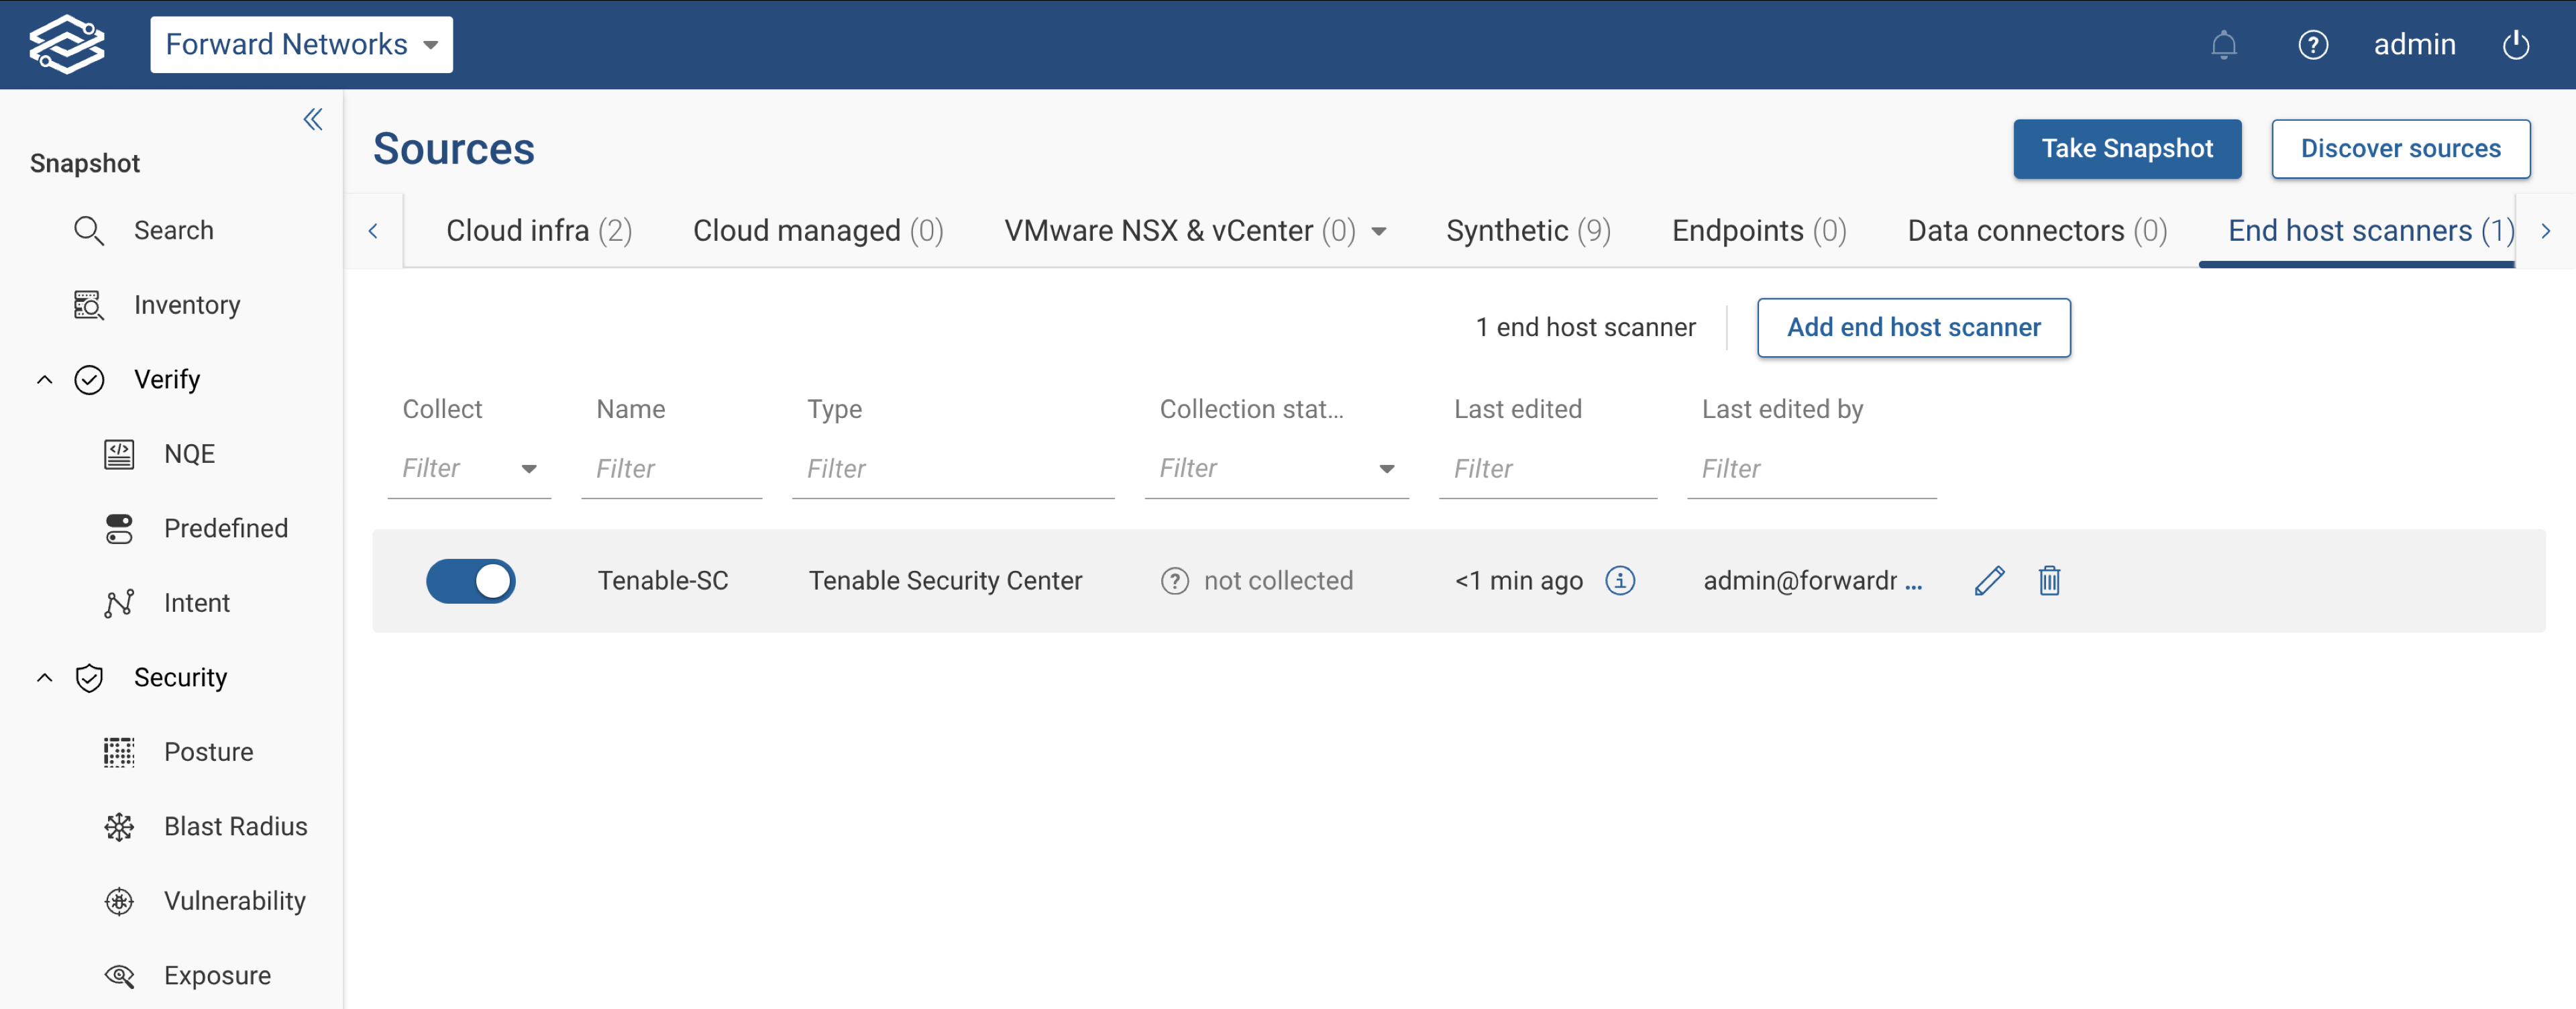Edit Tenable-SC with the pencil icon

click(x=1989, y=580)
